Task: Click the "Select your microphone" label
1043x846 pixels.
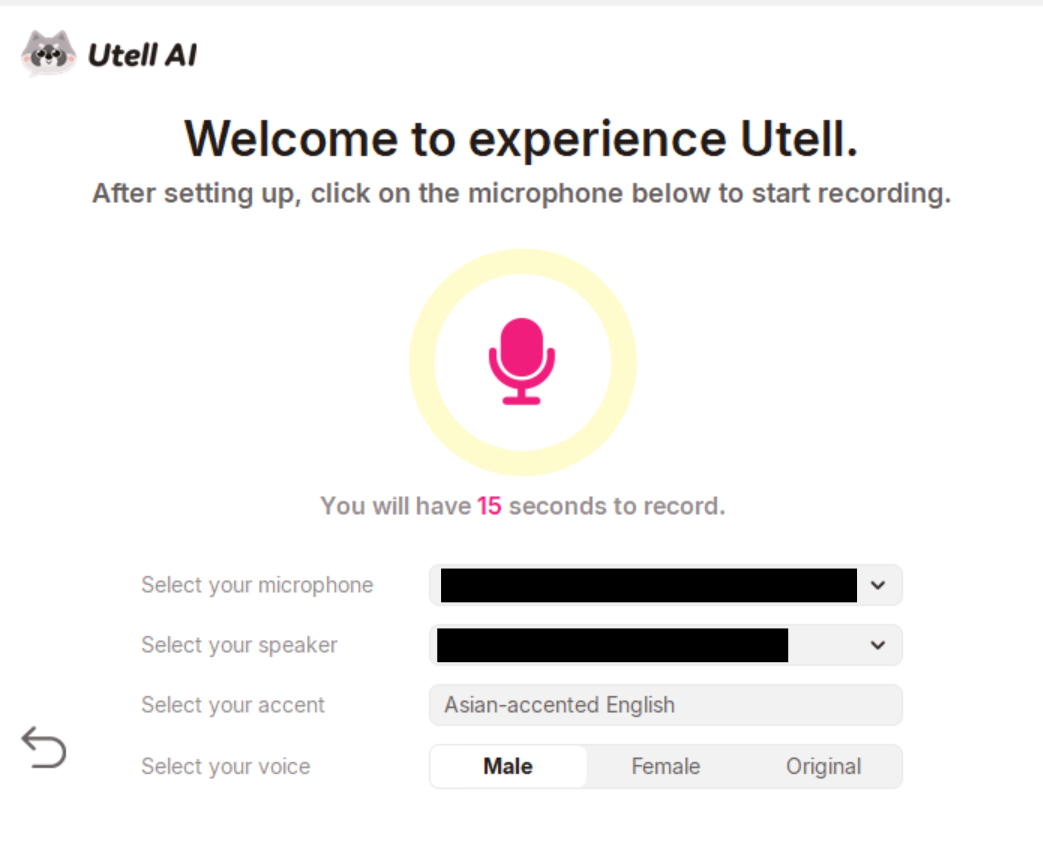Action: (257, 585)
